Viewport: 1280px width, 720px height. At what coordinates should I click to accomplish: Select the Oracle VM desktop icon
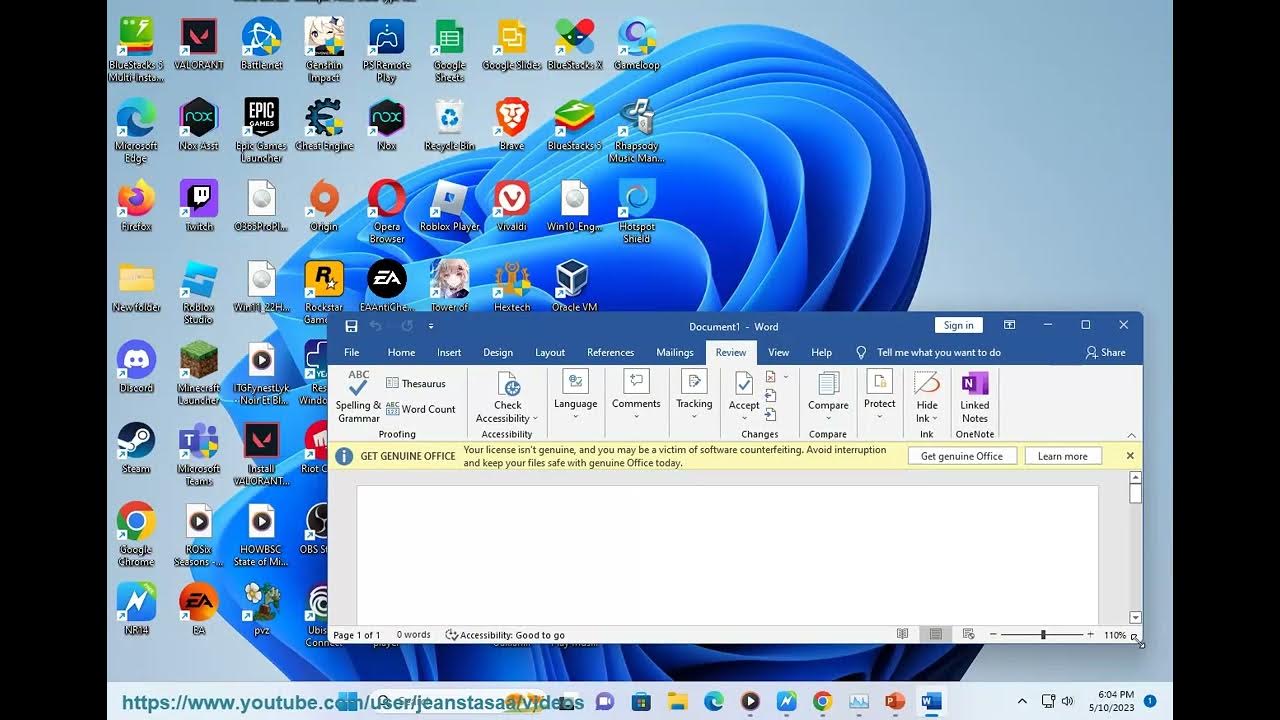573,286
